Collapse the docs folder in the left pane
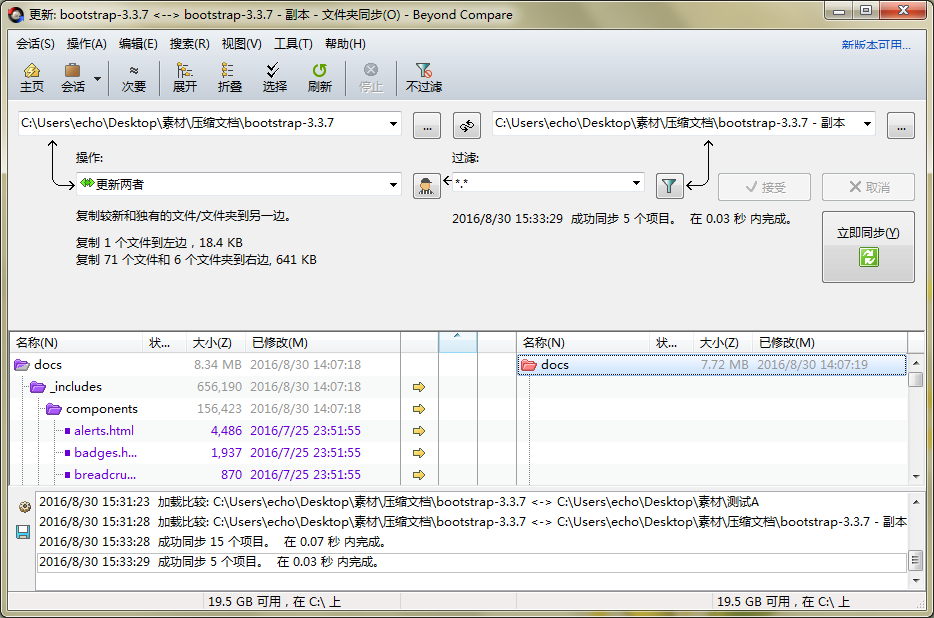The width and height of the screenshot is (934, 618). coord(22,364)
